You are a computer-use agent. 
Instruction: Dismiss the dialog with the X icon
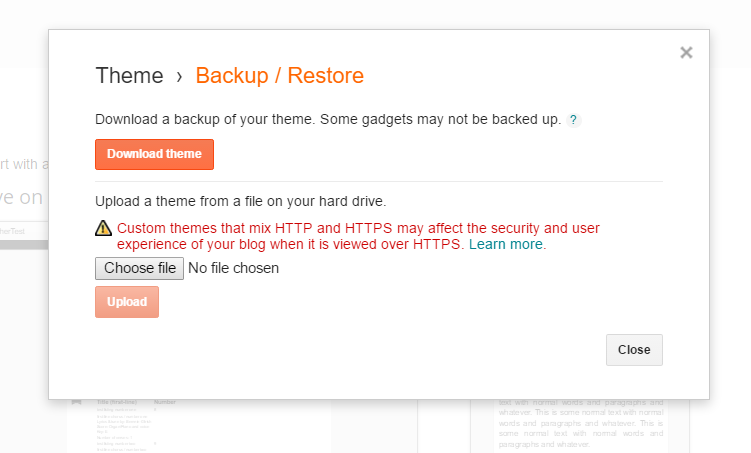pyautogui.click(x=686, y=53)
